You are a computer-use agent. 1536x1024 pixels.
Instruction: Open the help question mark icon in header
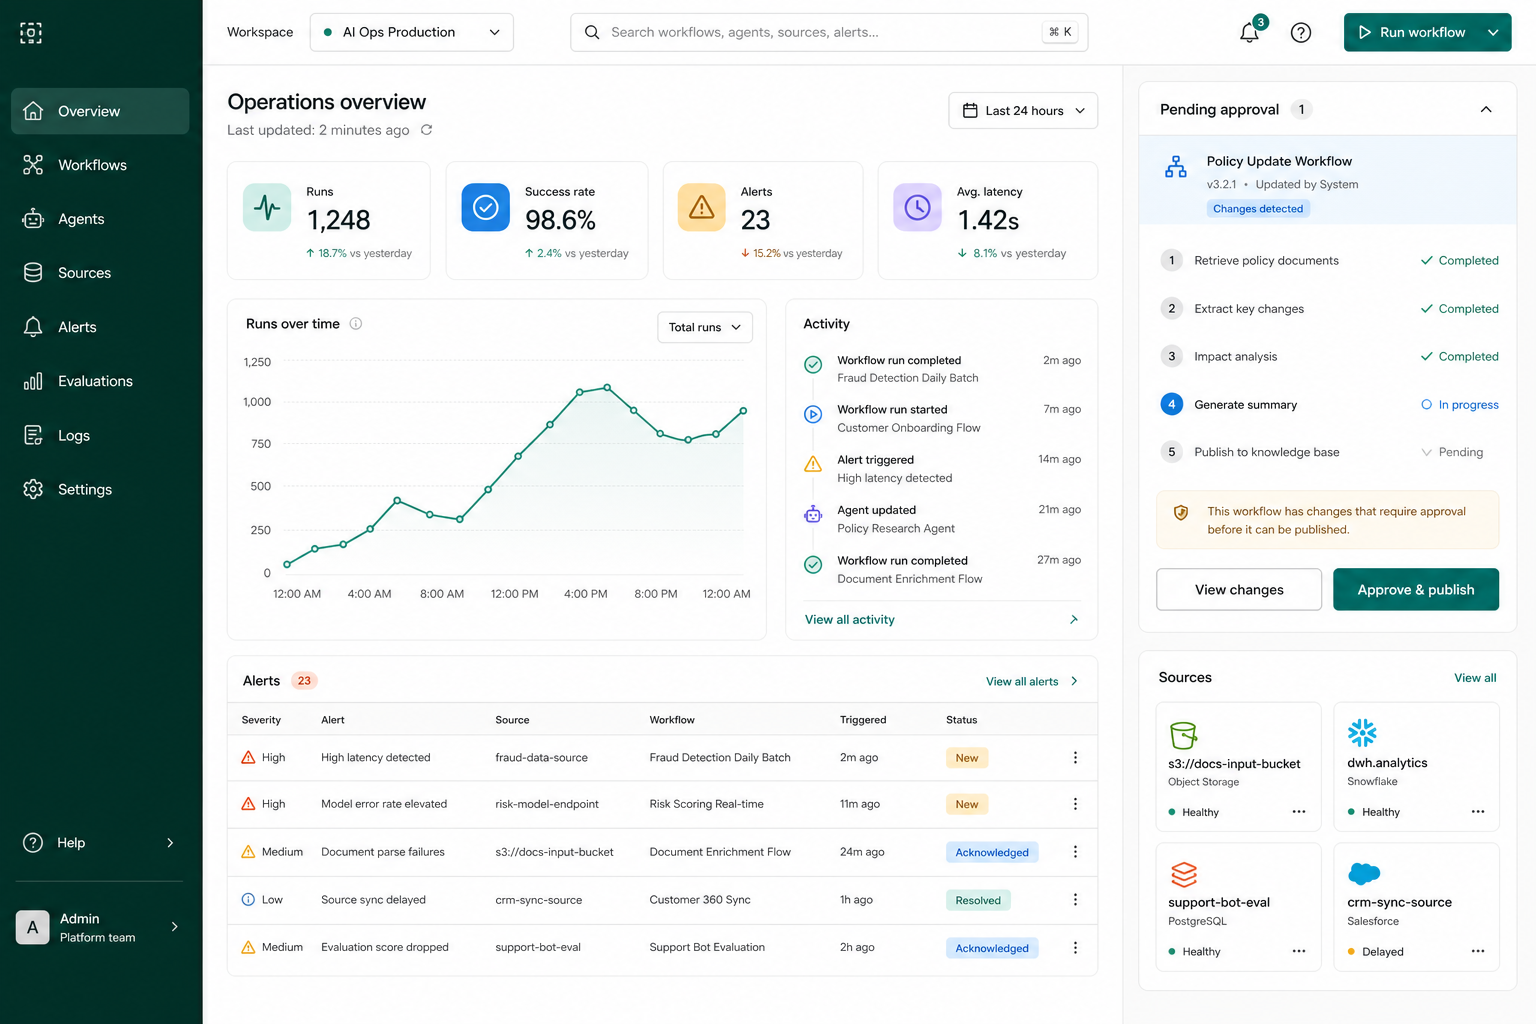point(1301,33)
